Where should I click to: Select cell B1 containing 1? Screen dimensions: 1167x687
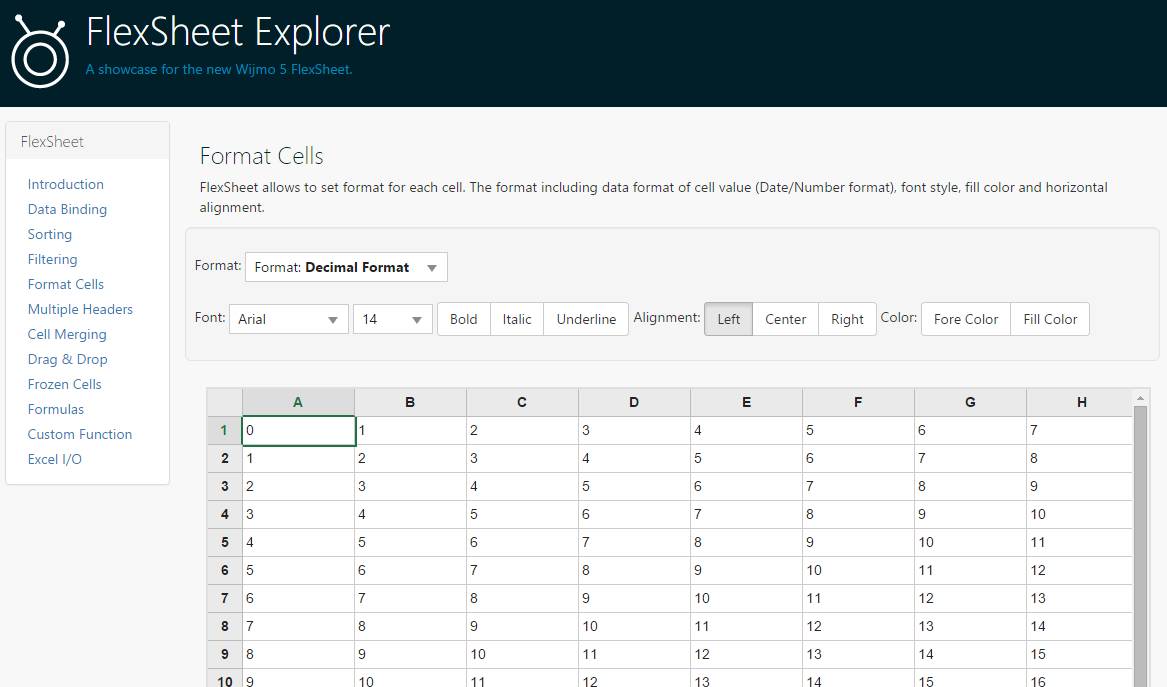pos(410,430)
